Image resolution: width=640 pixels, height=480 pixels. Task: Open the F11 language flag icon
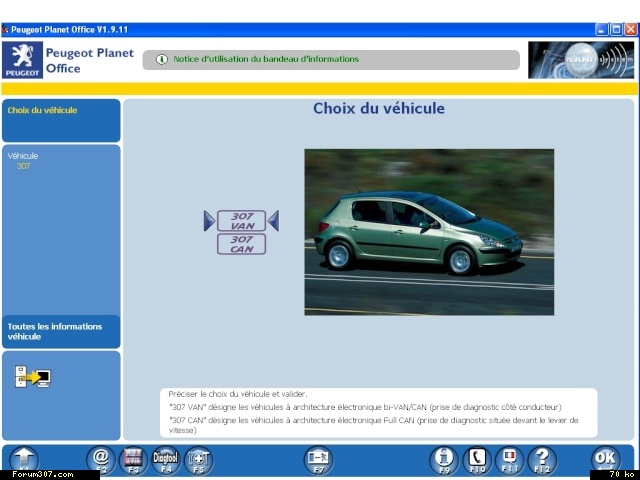pyautogui.click(x=509, y=460)
